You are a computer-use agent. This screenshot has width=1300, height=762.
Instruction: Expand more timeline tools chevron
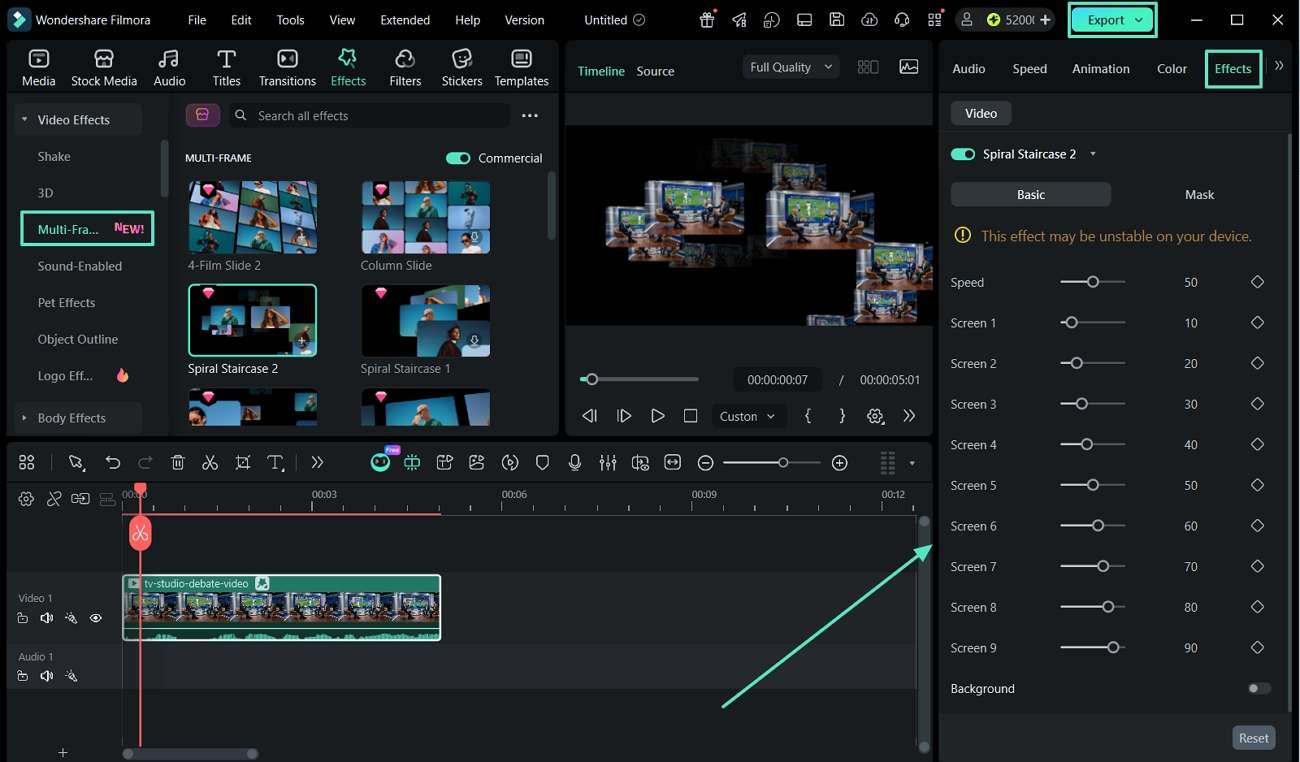(x=317, y=462)
